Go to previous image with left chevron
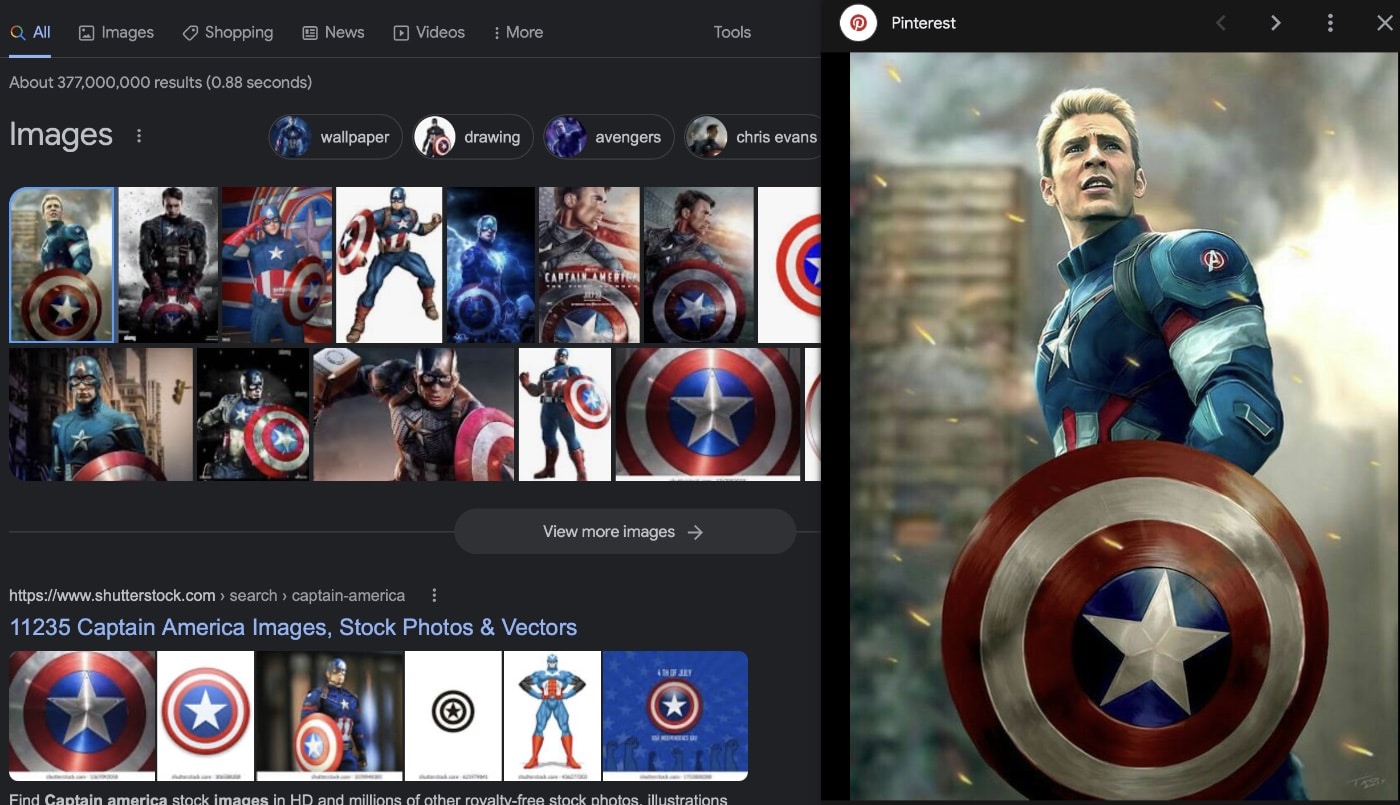This screenshot has width=1400, height=805. [x=1221, y=23]
